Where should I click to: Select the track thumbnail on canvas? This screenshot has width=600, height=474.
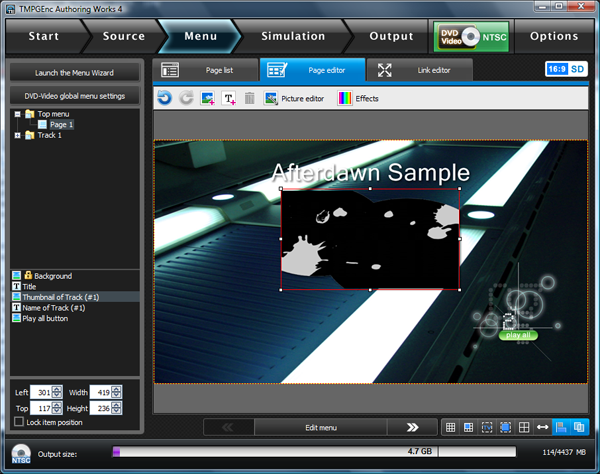point(370,239)
